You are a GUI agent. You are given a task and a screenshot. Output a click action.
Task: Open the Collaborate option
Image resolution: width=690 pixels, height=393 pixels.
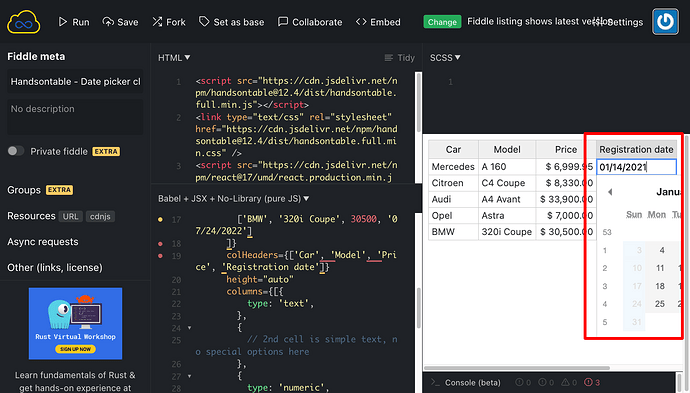pos(310,22)
